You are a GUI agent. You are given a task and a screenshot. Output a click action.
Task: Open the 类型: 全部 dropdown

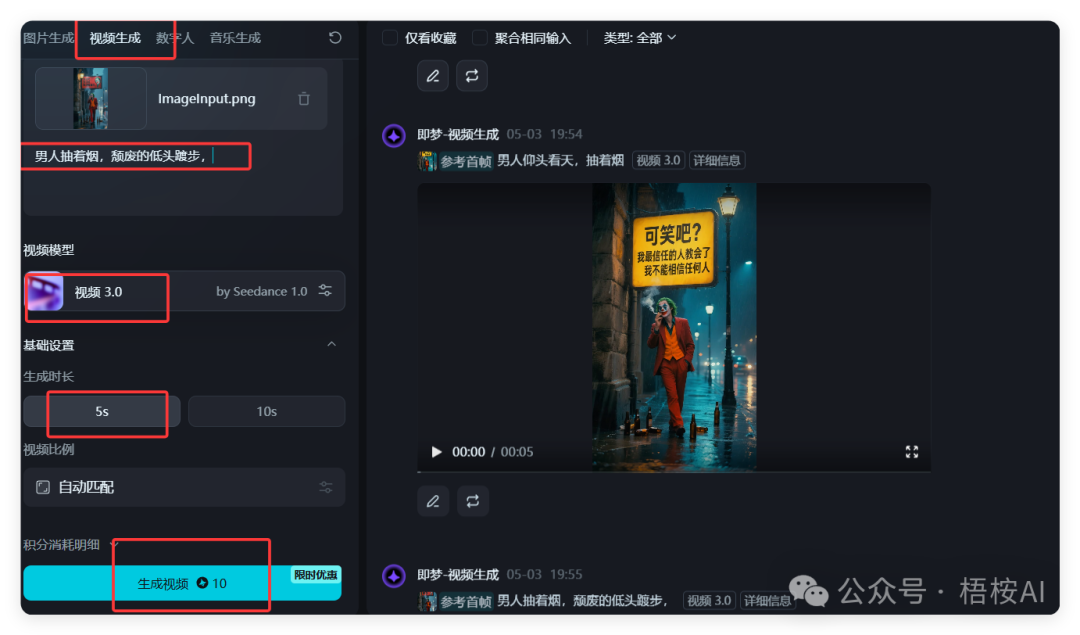tap(640, 38)
